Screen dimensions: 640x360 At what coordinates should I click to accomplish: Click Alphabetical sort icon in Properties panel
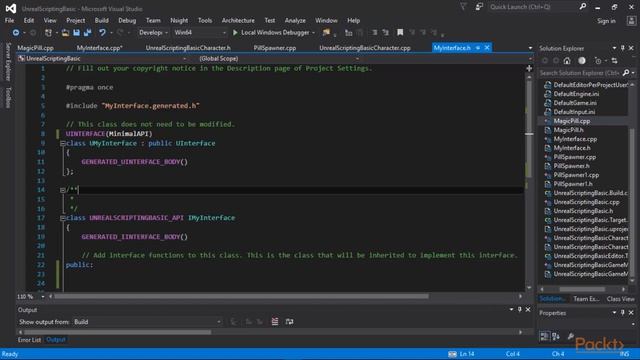pos(556,336)
